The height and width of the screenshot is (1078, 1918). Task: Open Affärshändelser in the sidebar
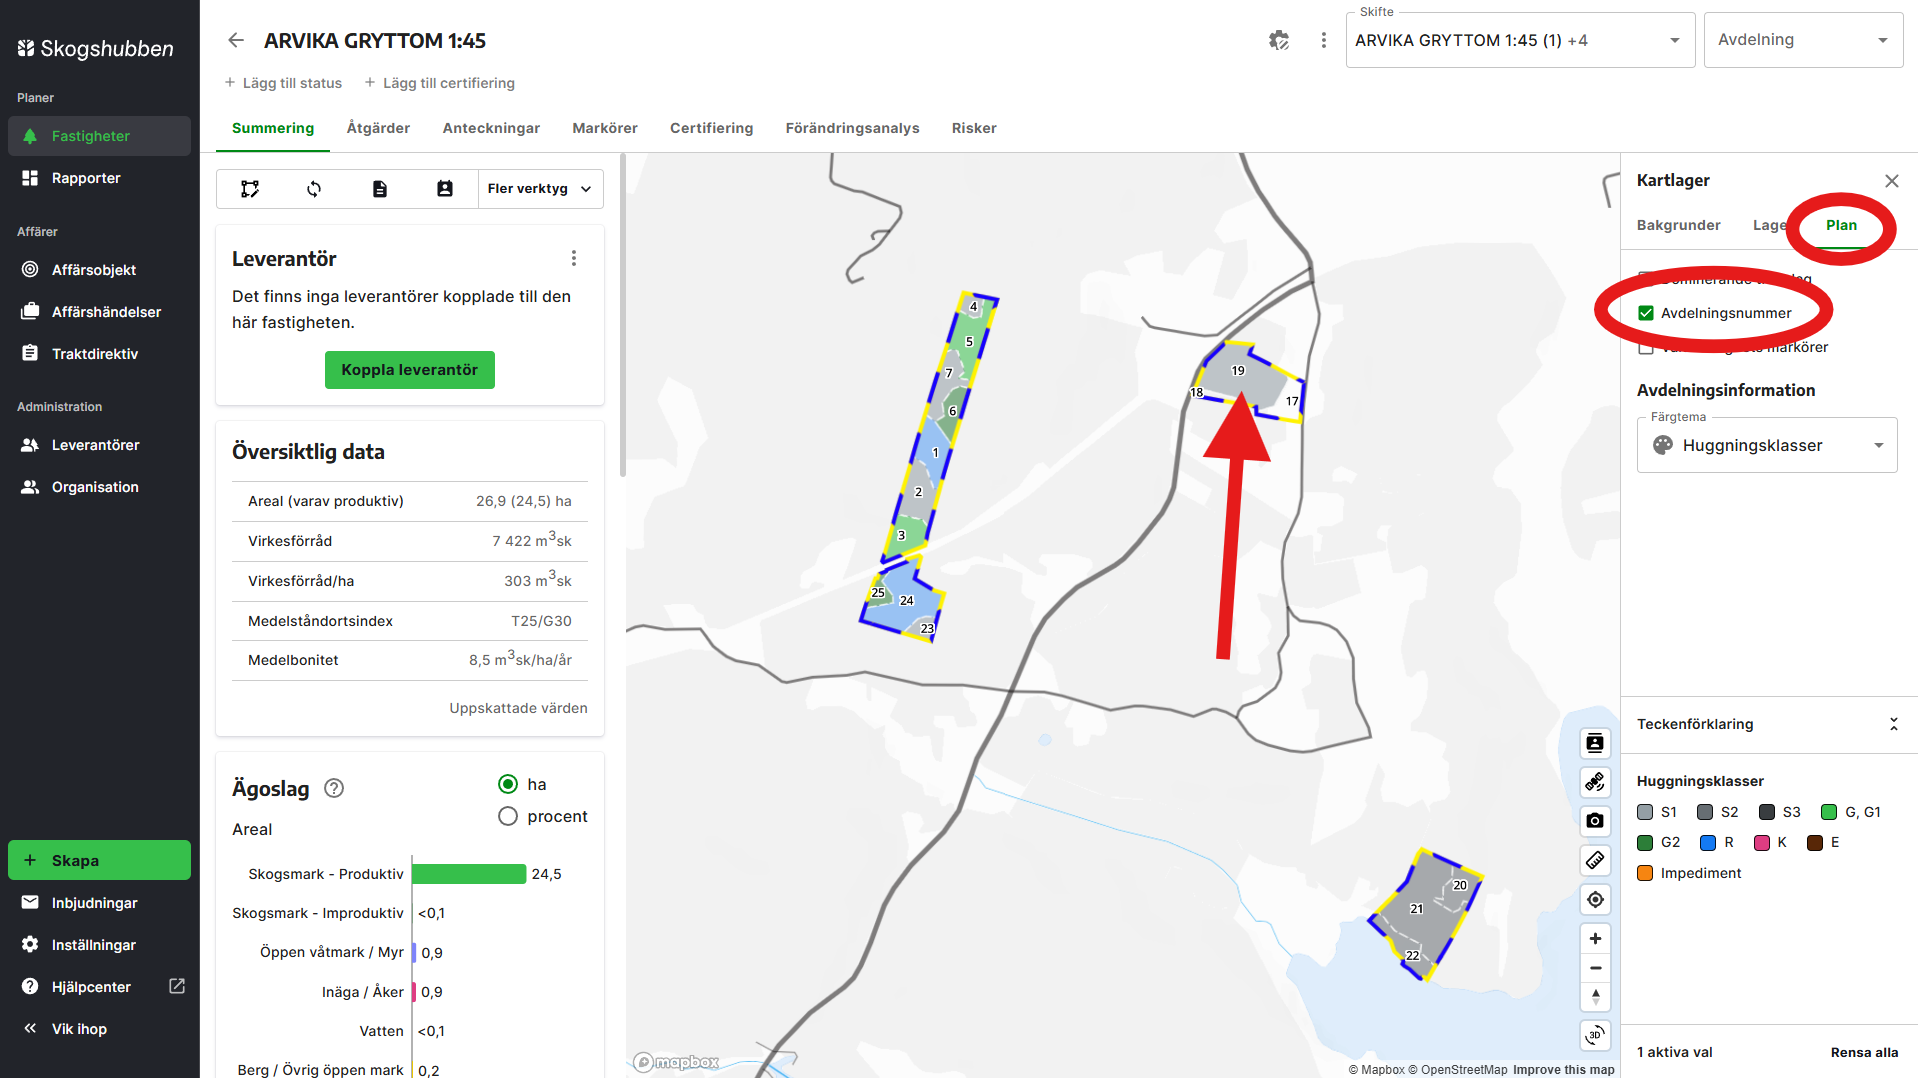[x=99, y=312]
